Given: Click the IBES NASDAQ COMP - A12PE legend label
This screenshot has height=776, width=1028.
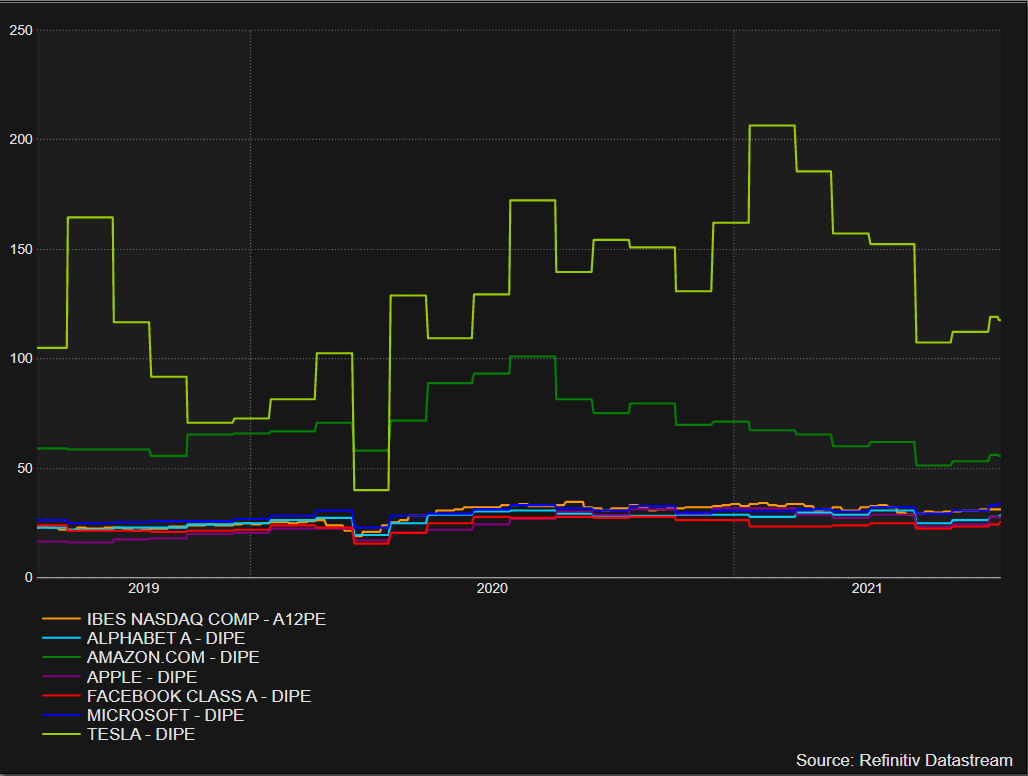Looking at the screenshot, I should coord(206,619).
